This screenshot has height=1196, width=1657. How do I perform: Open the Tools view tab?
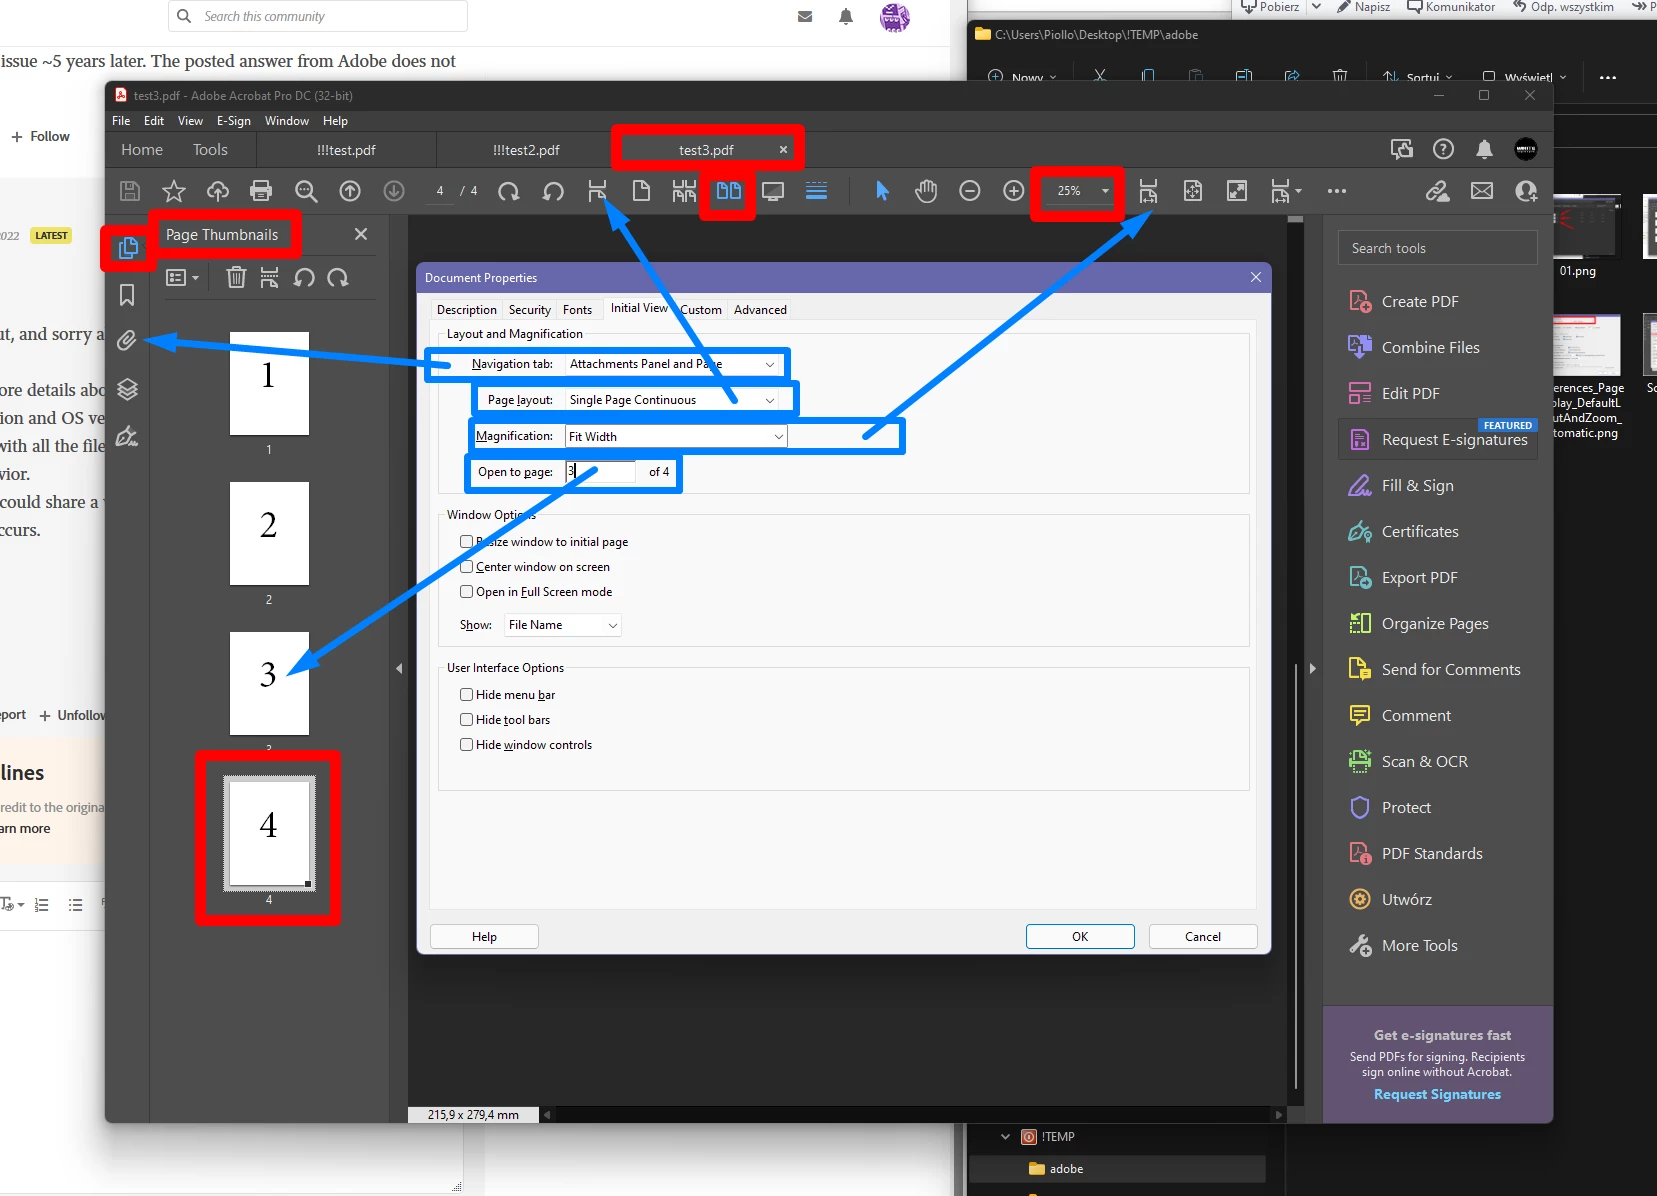[x=210, y=150]
